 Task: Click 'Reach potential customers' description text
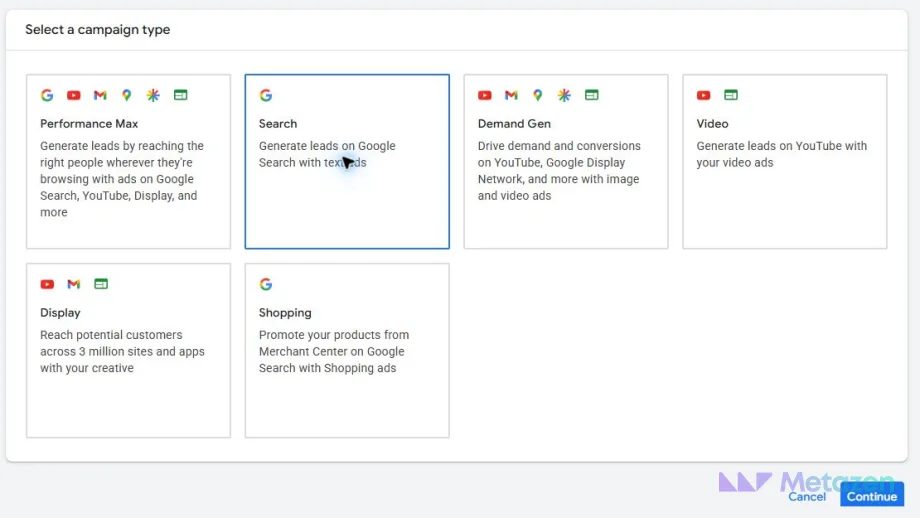122,351
